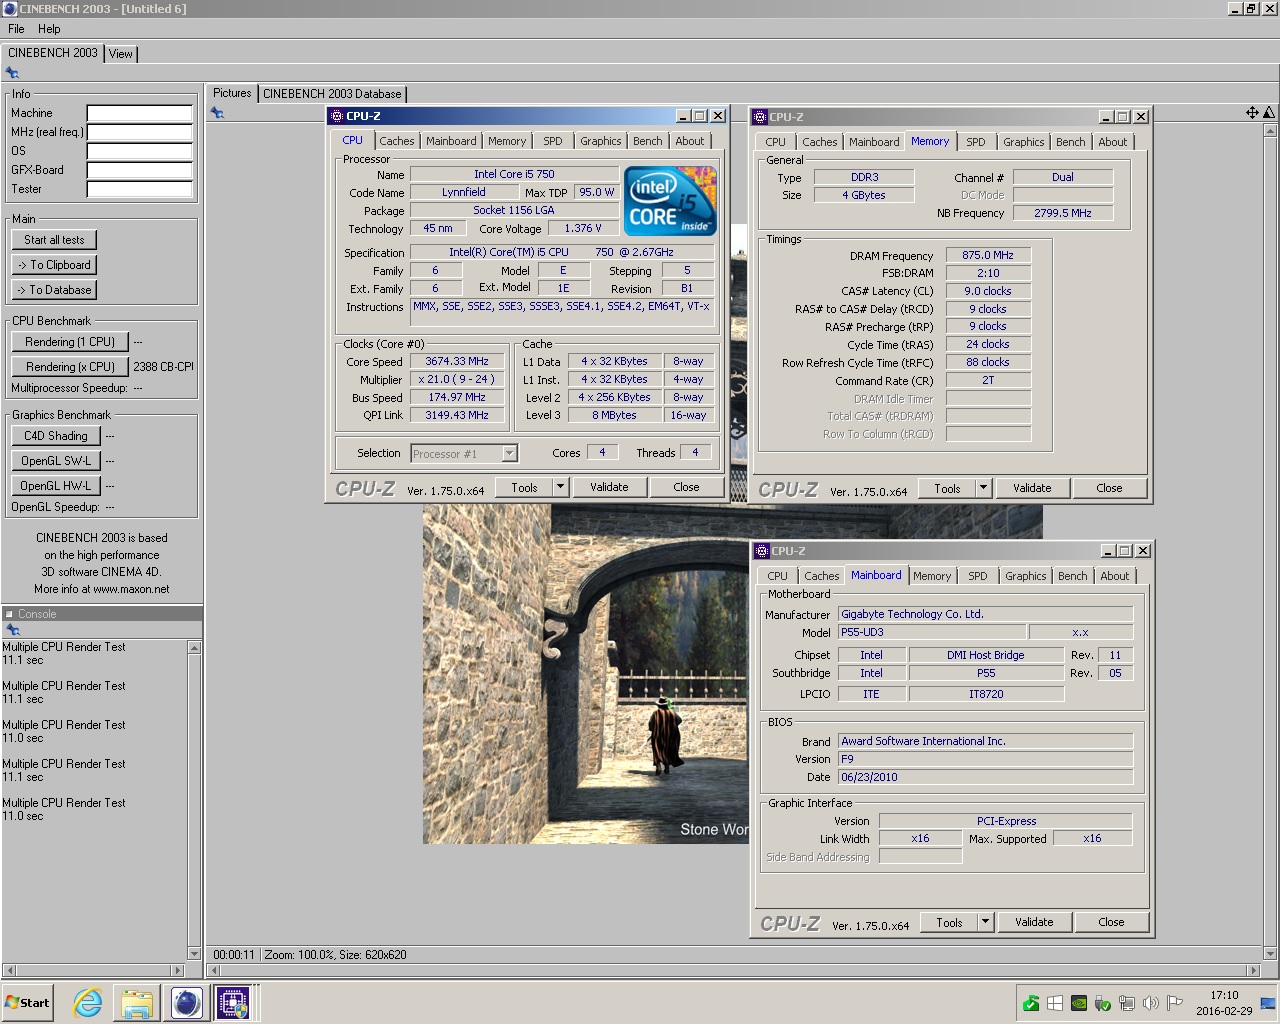
Task: Switch to the CINEBENCH 2003 Database tab
Action: [332, 94]
